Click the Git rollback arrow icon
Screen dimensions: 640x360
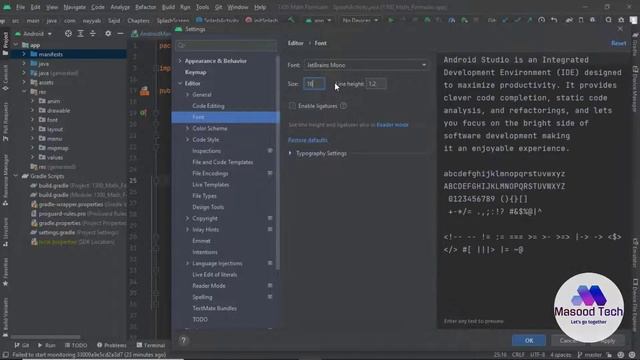[554, 20]
